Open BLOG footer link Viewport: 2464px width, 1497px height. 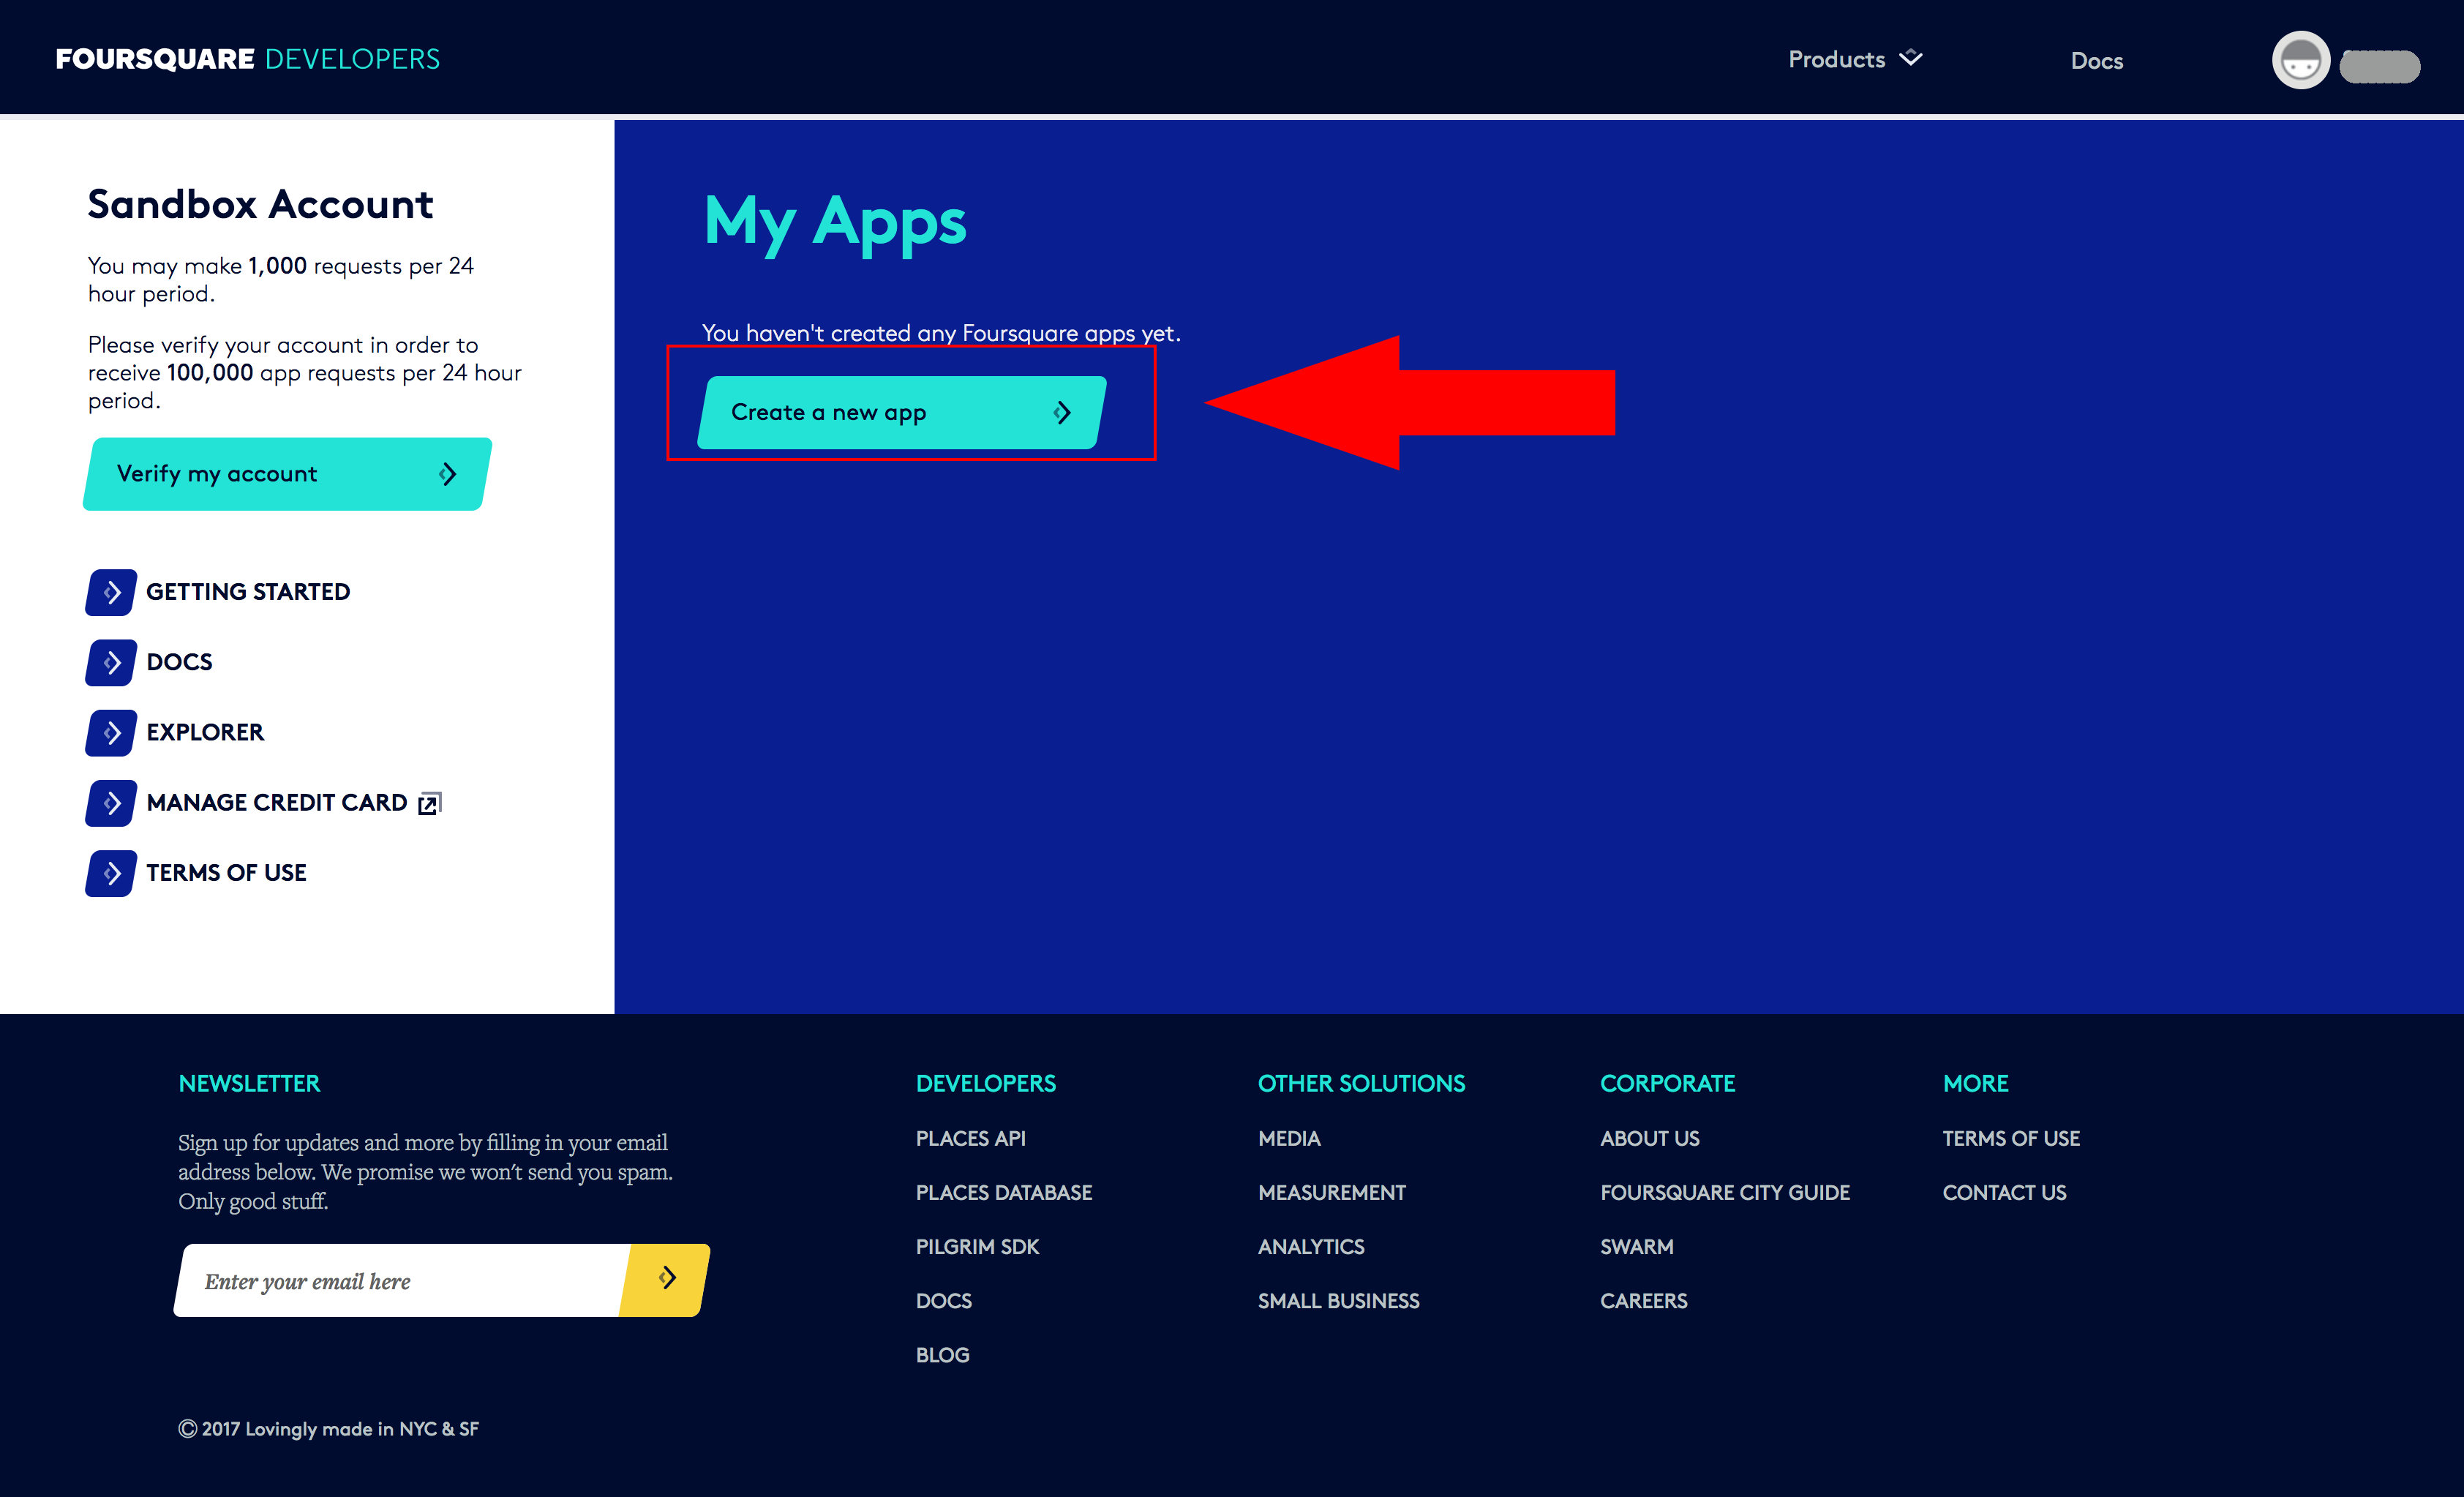[x=942, y=1354]
